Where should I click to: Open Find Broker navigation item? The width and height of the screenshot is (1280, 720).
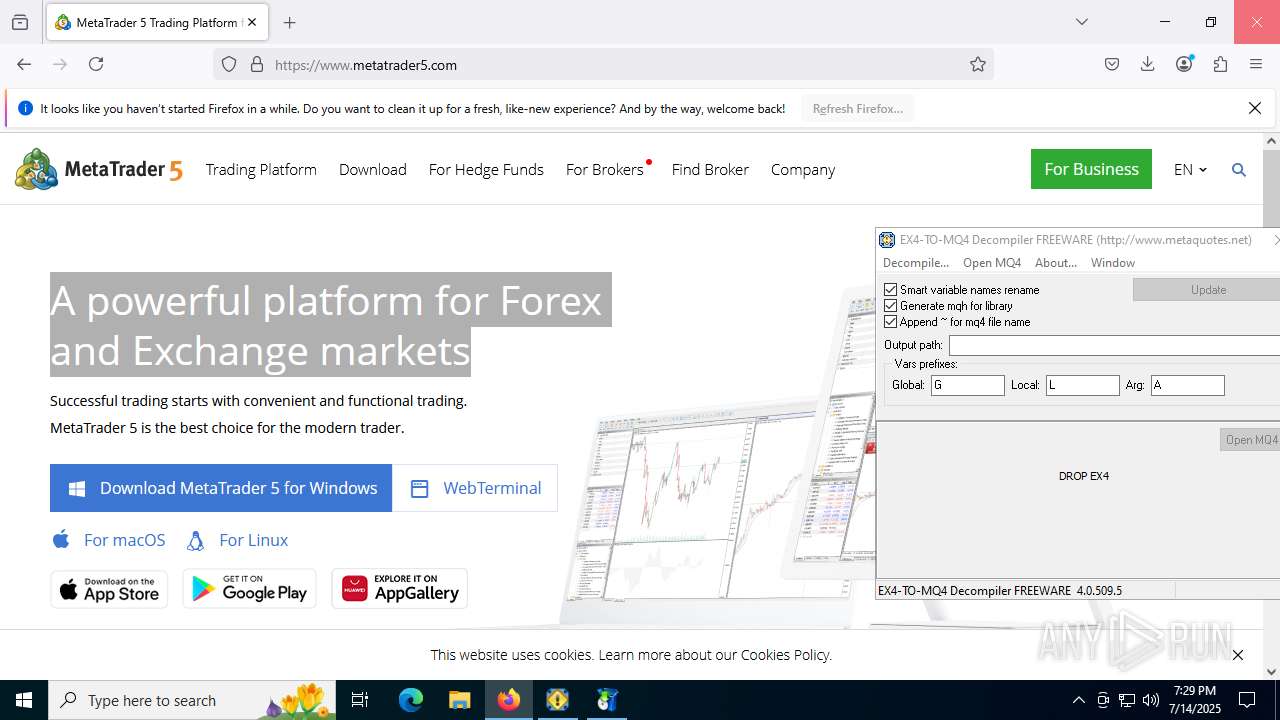coord(710,170)
